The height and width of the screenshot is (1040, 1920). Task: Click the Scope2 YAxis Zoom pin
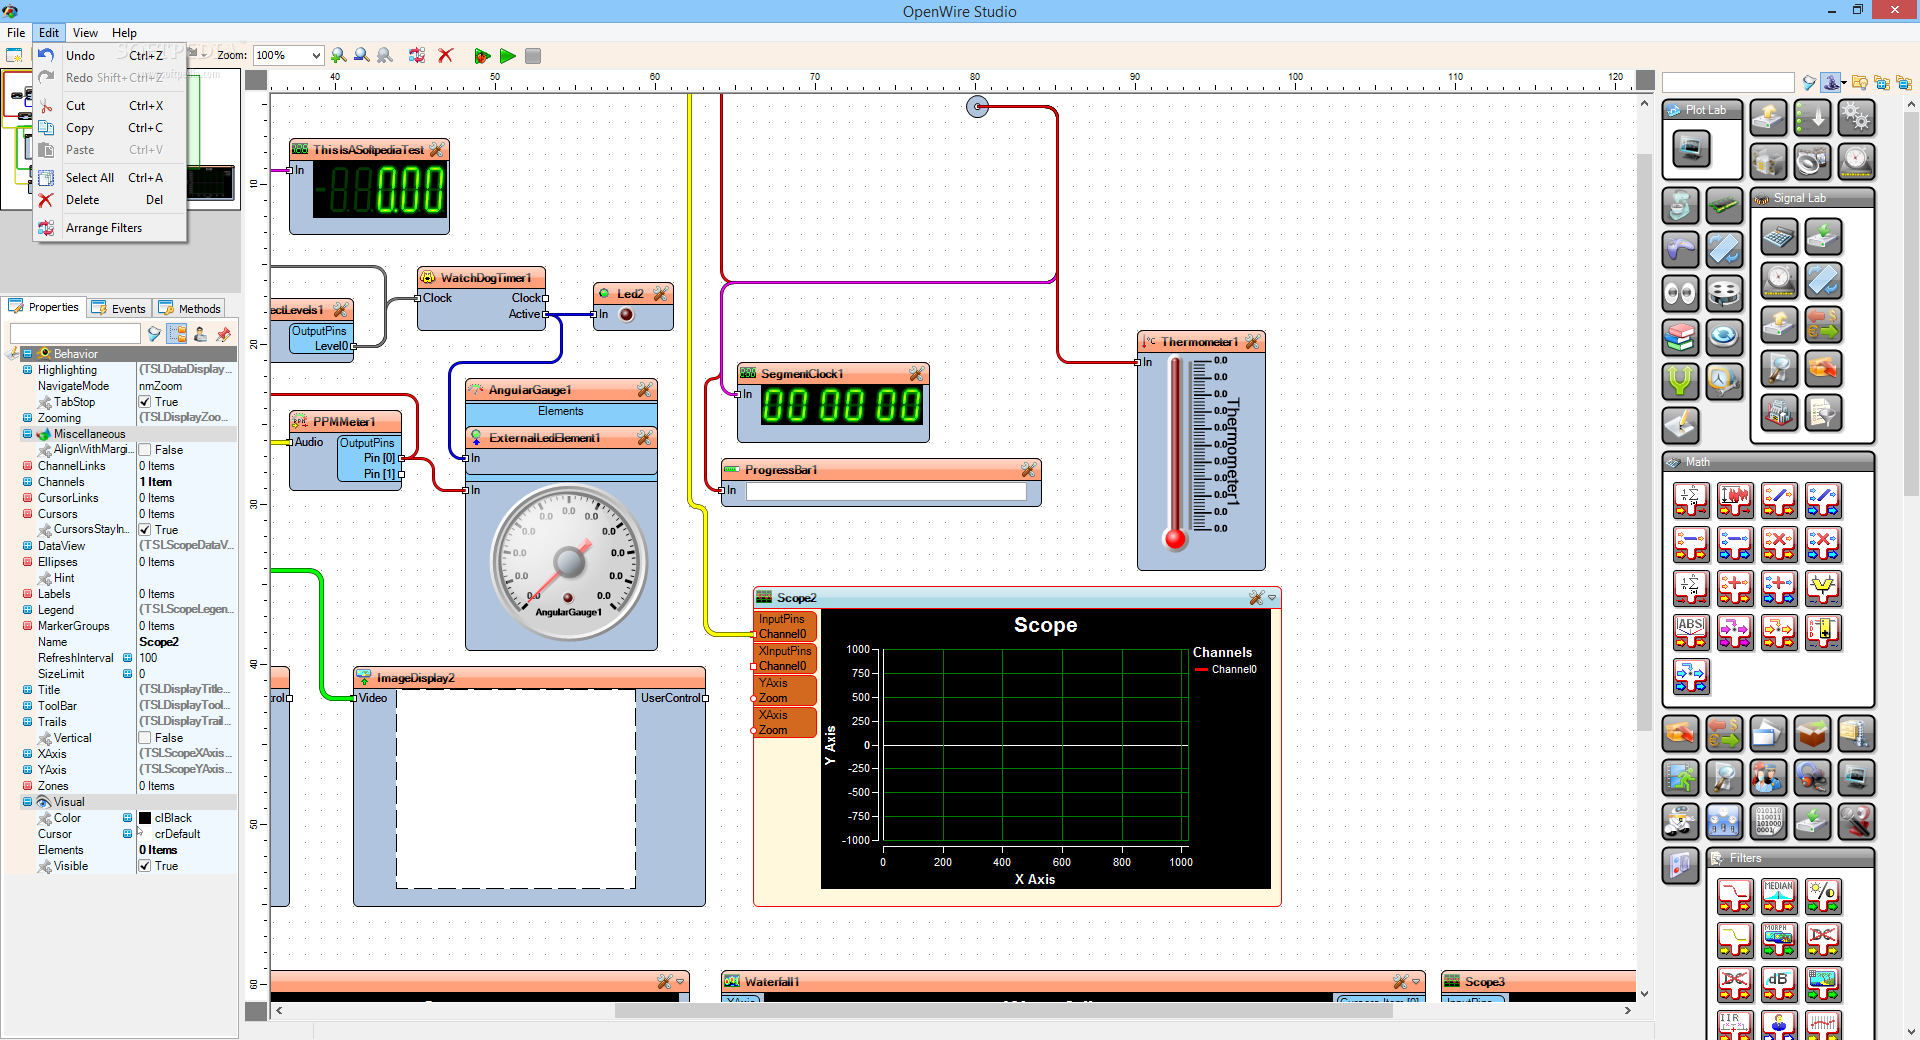[753, 698]
